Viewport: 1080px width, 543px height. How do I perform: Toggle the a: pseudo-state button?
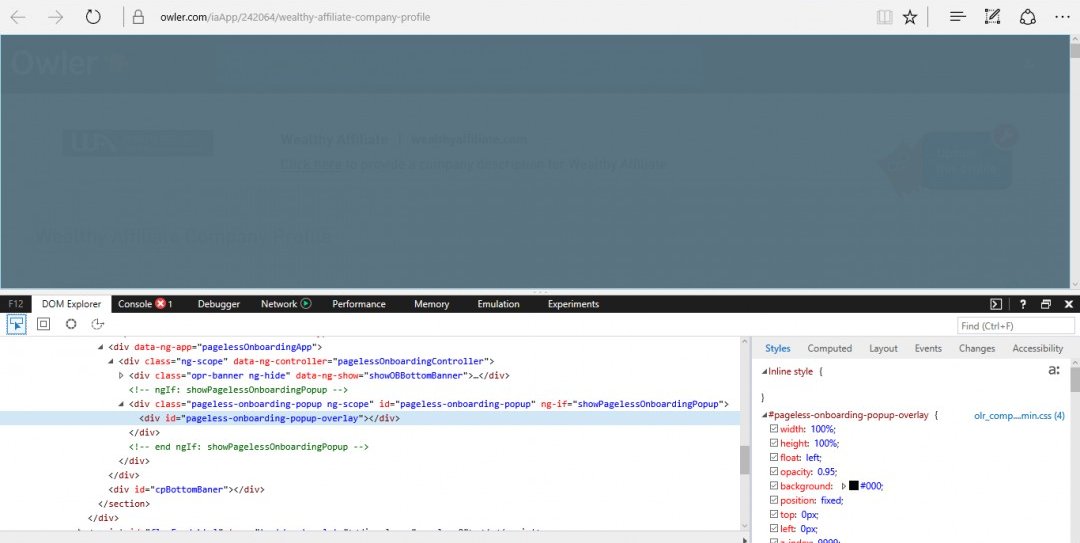[x=1054, y=370]
